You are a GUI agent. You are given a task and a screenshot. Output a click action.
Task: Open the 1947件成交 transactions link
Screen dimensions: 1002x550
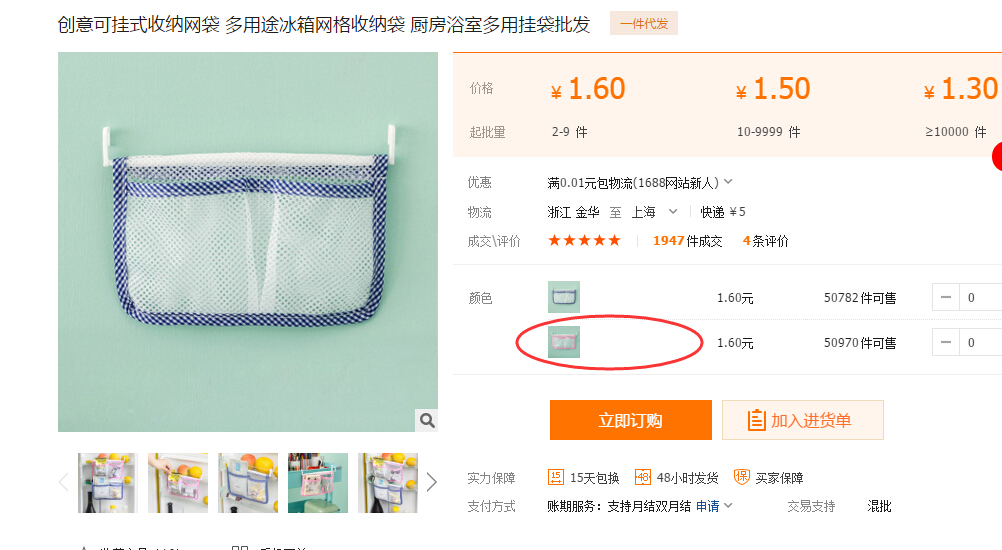click(687, 241)
